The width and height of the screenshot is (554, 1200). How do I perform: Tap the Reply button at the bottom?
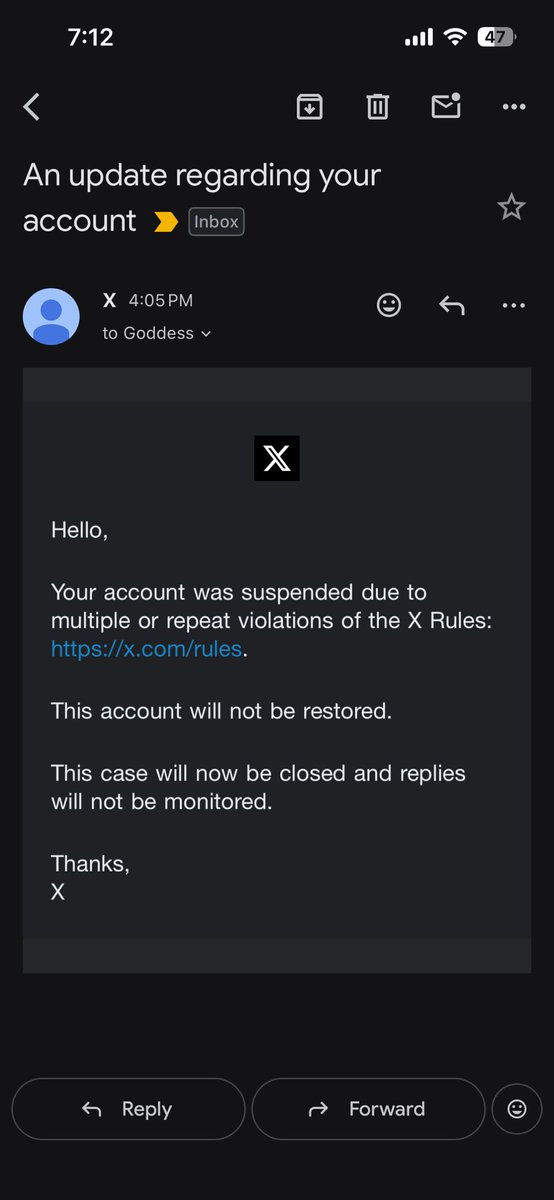[x=128, y=1109]
